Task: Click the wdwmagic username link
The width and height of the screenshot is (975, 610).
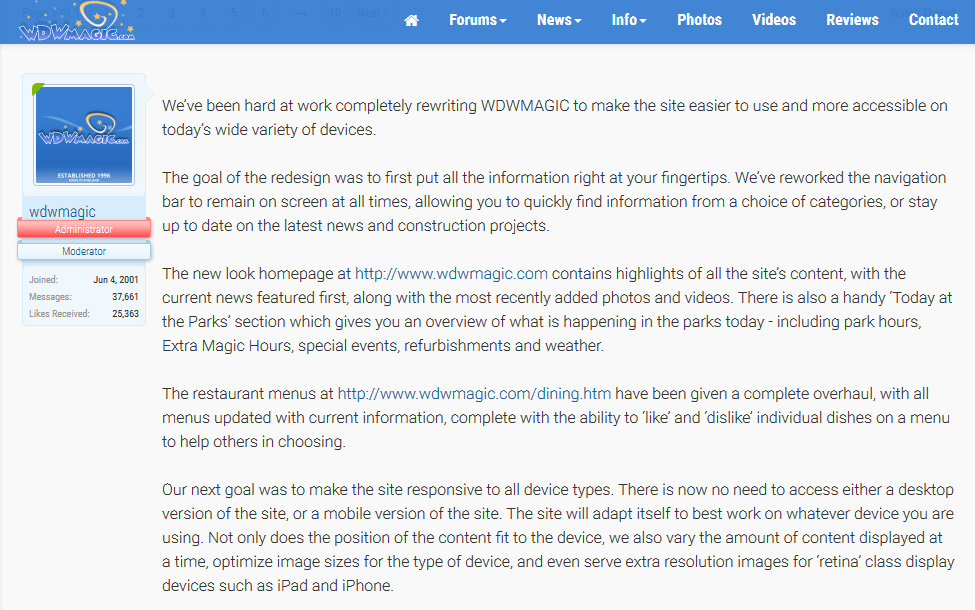Action: click(x=63, y=212)
